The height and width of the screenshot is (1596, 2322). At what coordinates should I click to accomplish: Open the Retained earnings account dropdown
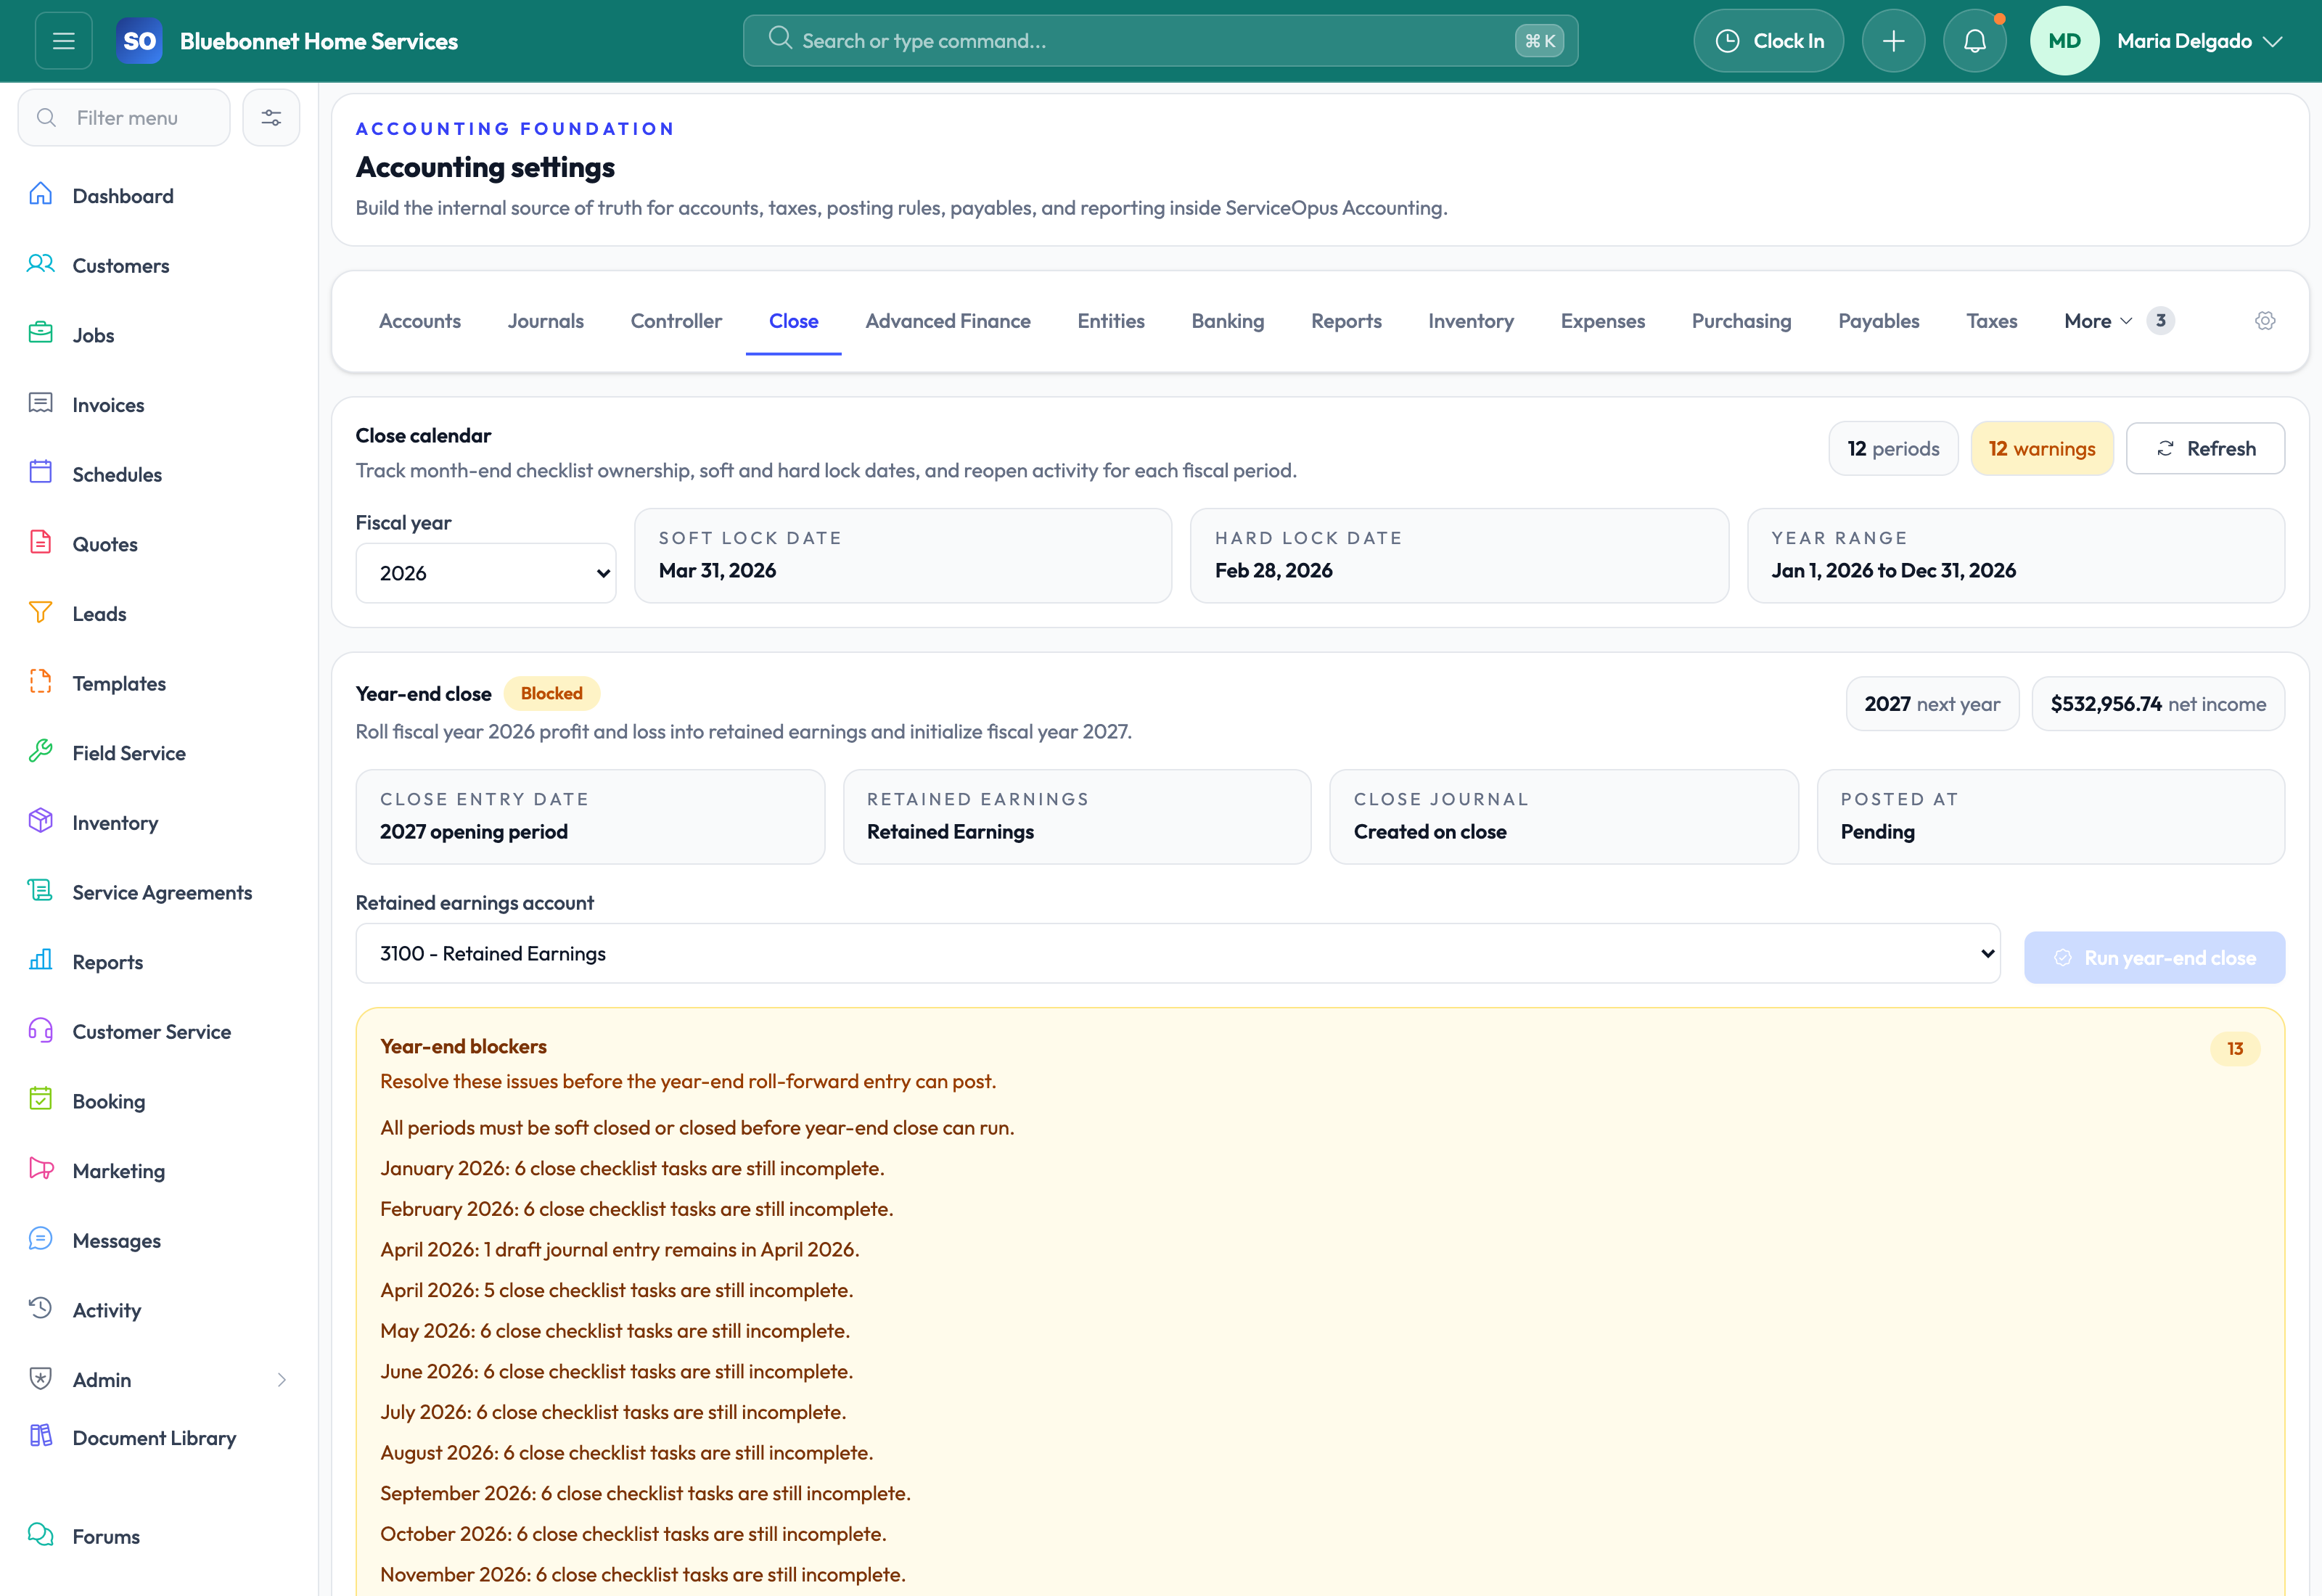[x=1178, y=953]
